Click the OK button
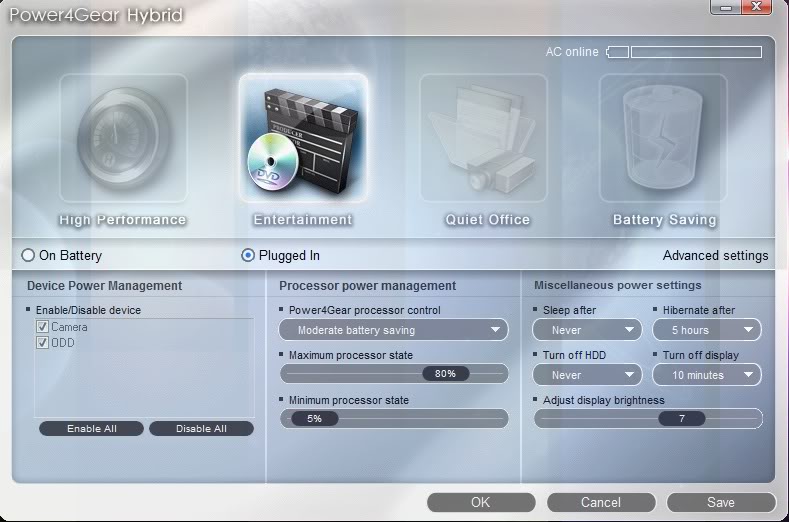Viewport: 789px width, 522px height. click(481, 502)
